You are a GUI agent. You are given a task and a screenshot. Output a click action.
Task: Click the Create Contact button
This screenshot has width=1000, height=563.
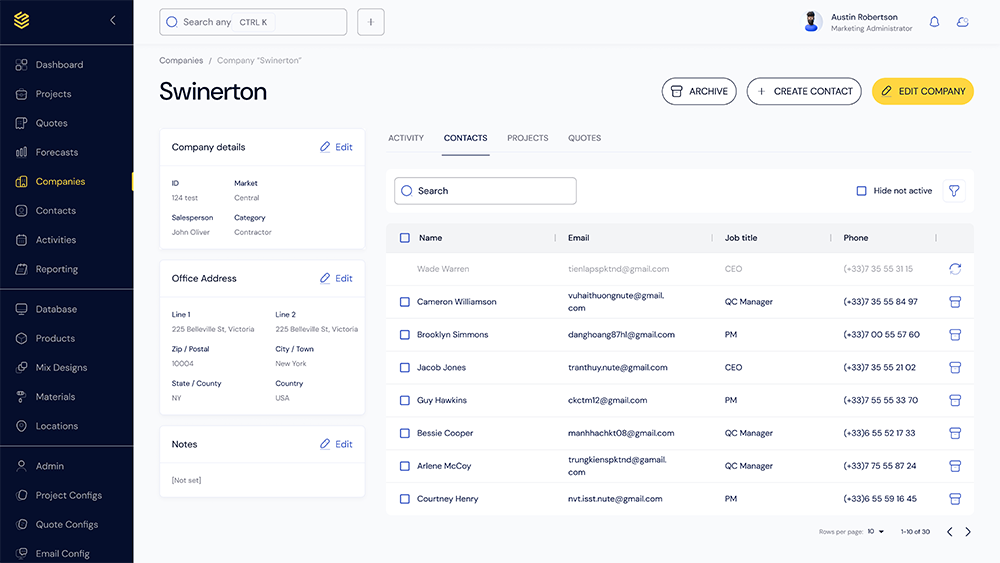pyautogui.click(x=804, y=91)
